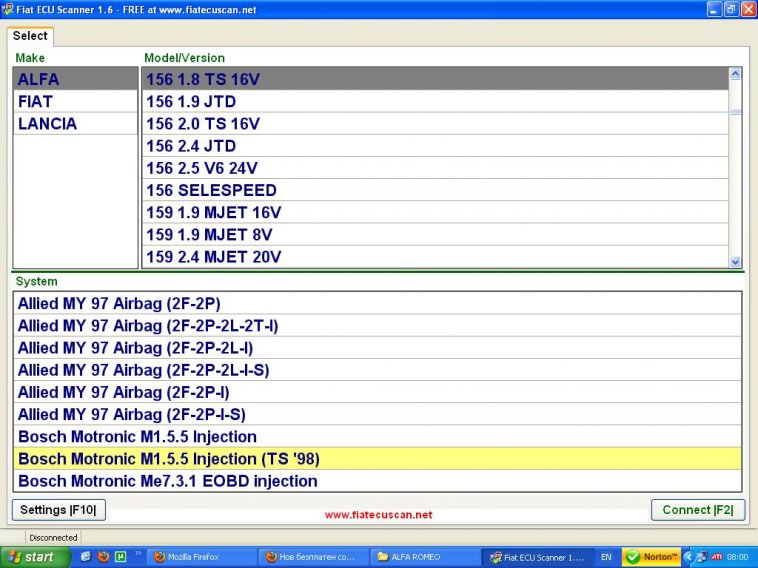The image size is (758, 568).
Task: Click the Internet Explorer quick launch icon
Action: pos(86,557)
